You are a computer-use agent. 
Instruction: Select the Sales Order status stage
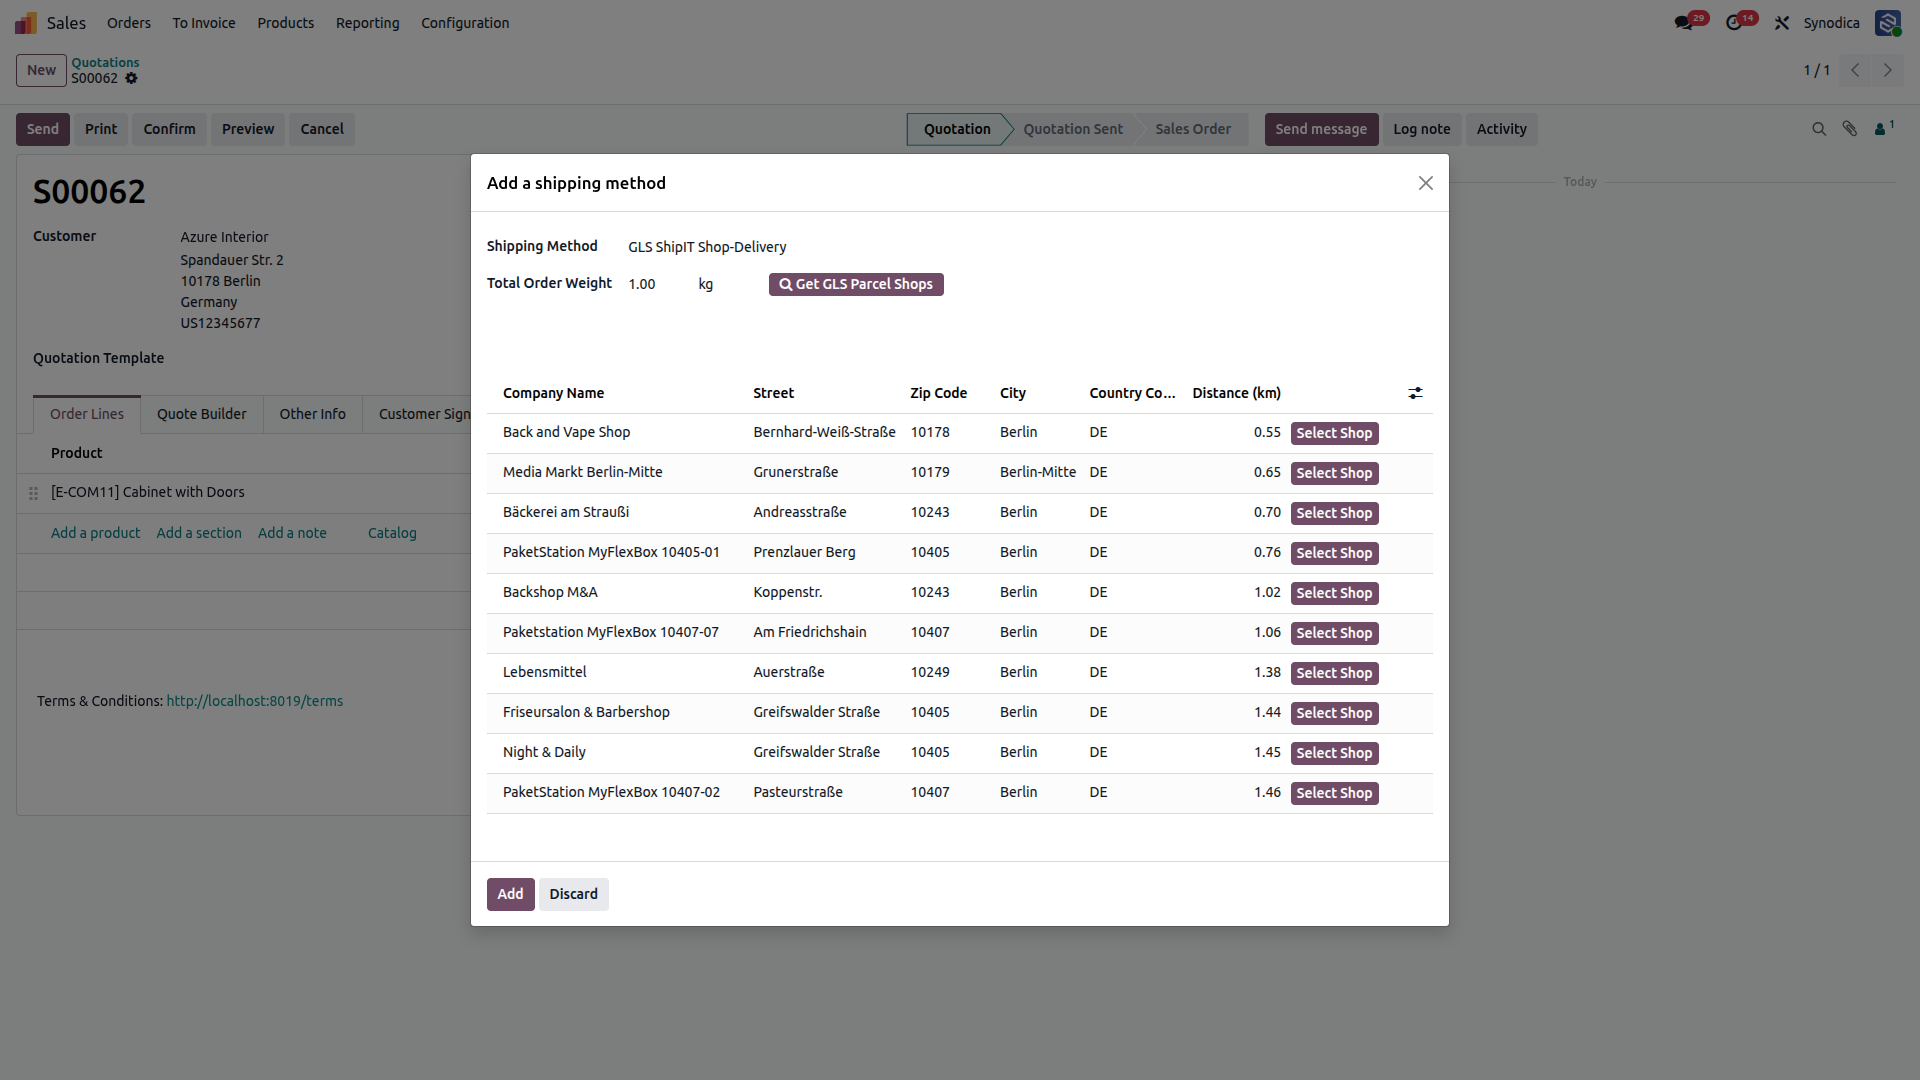pyautogui.click(x=1192, y=129)
